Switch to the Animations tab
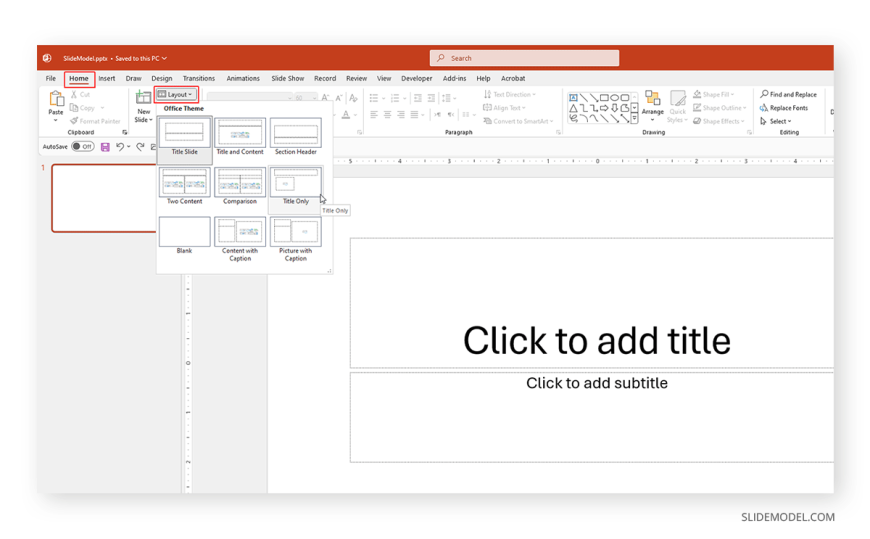The height and width of the screenshot is (539, 870). (243, 79)
